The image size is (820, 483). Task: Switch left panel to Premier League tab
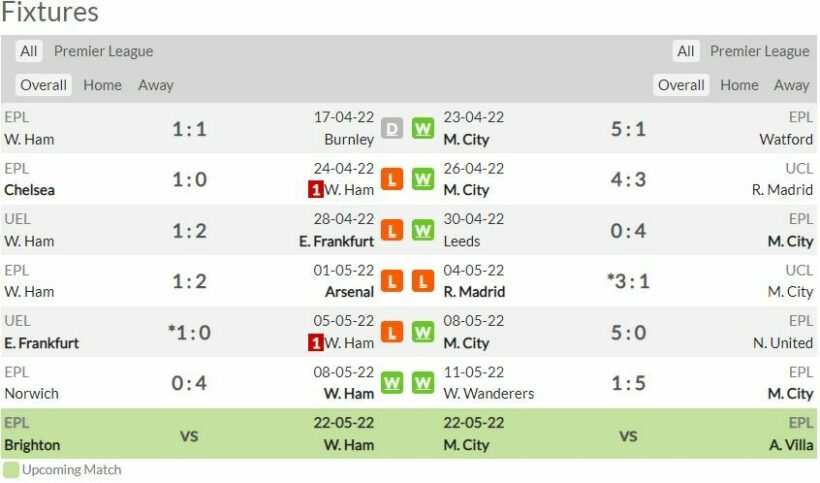tap(103, 51)
